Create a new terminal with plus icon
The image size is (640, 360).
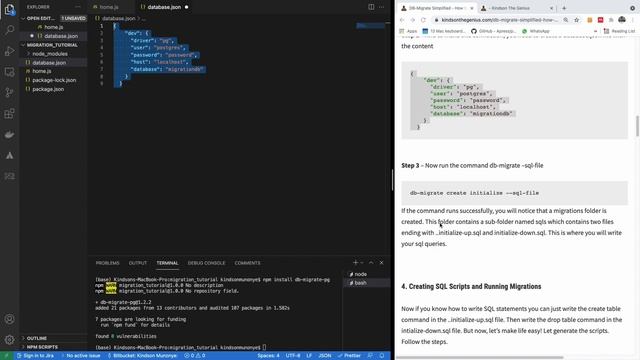[355, 263]
